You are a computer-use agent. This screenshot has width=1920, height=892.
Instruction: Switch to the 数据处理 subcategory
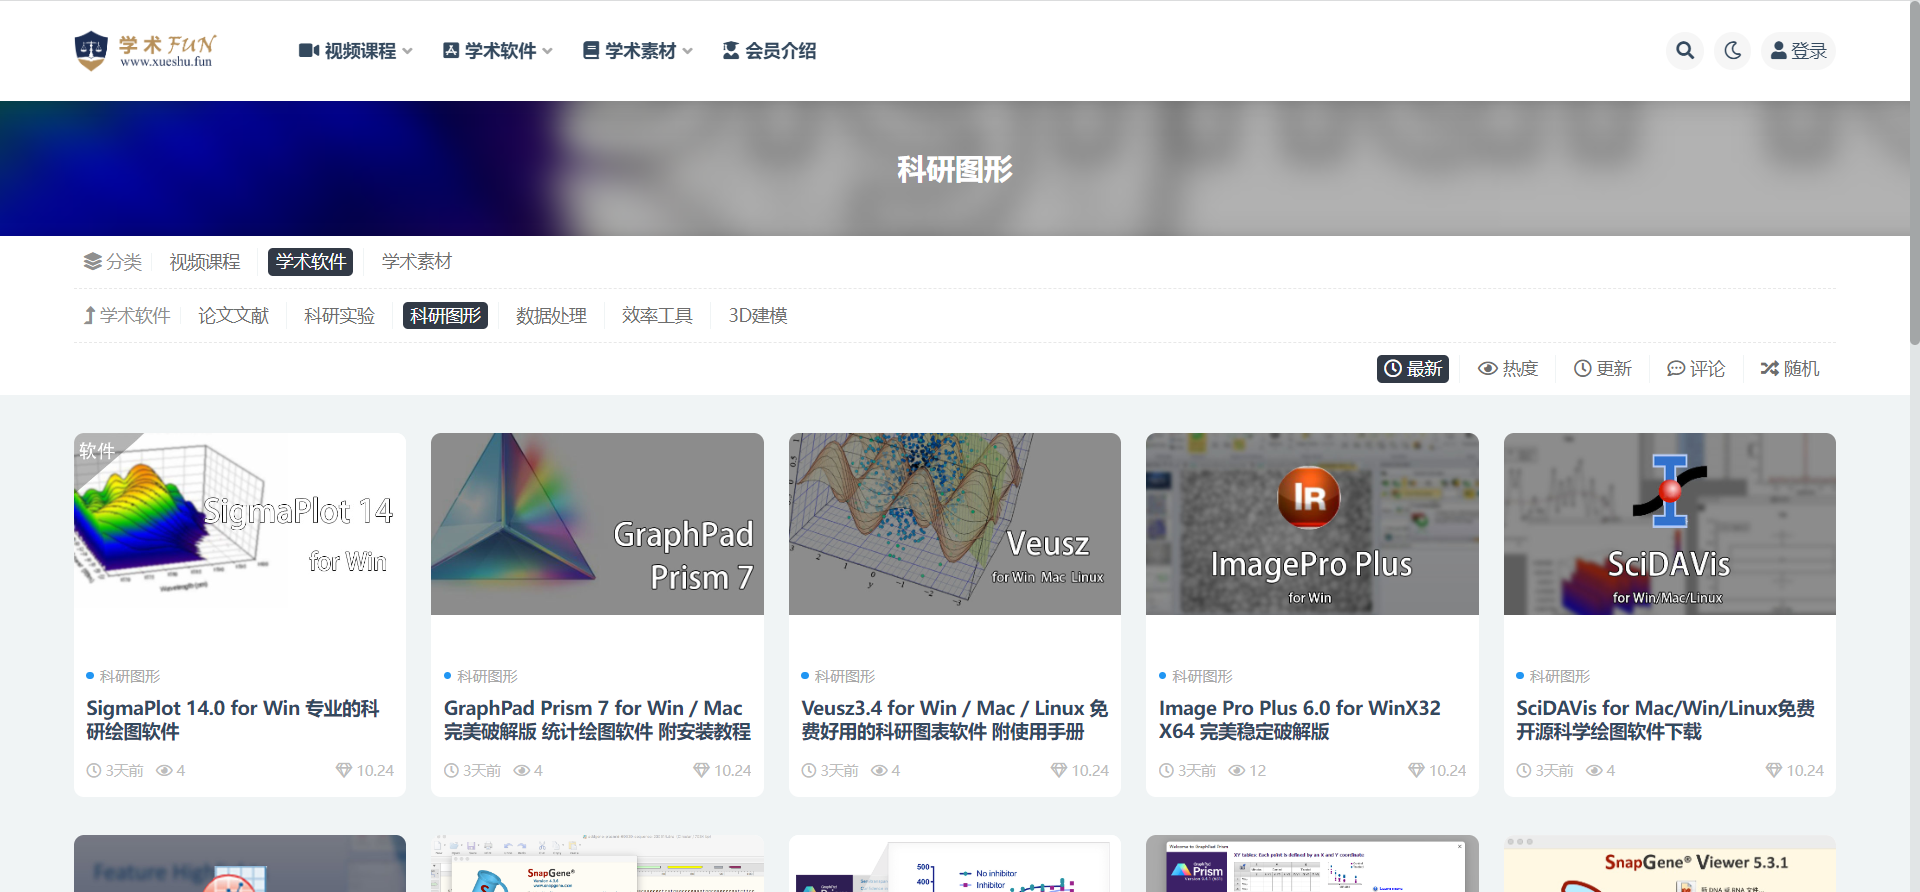click(x=551, y=316)
